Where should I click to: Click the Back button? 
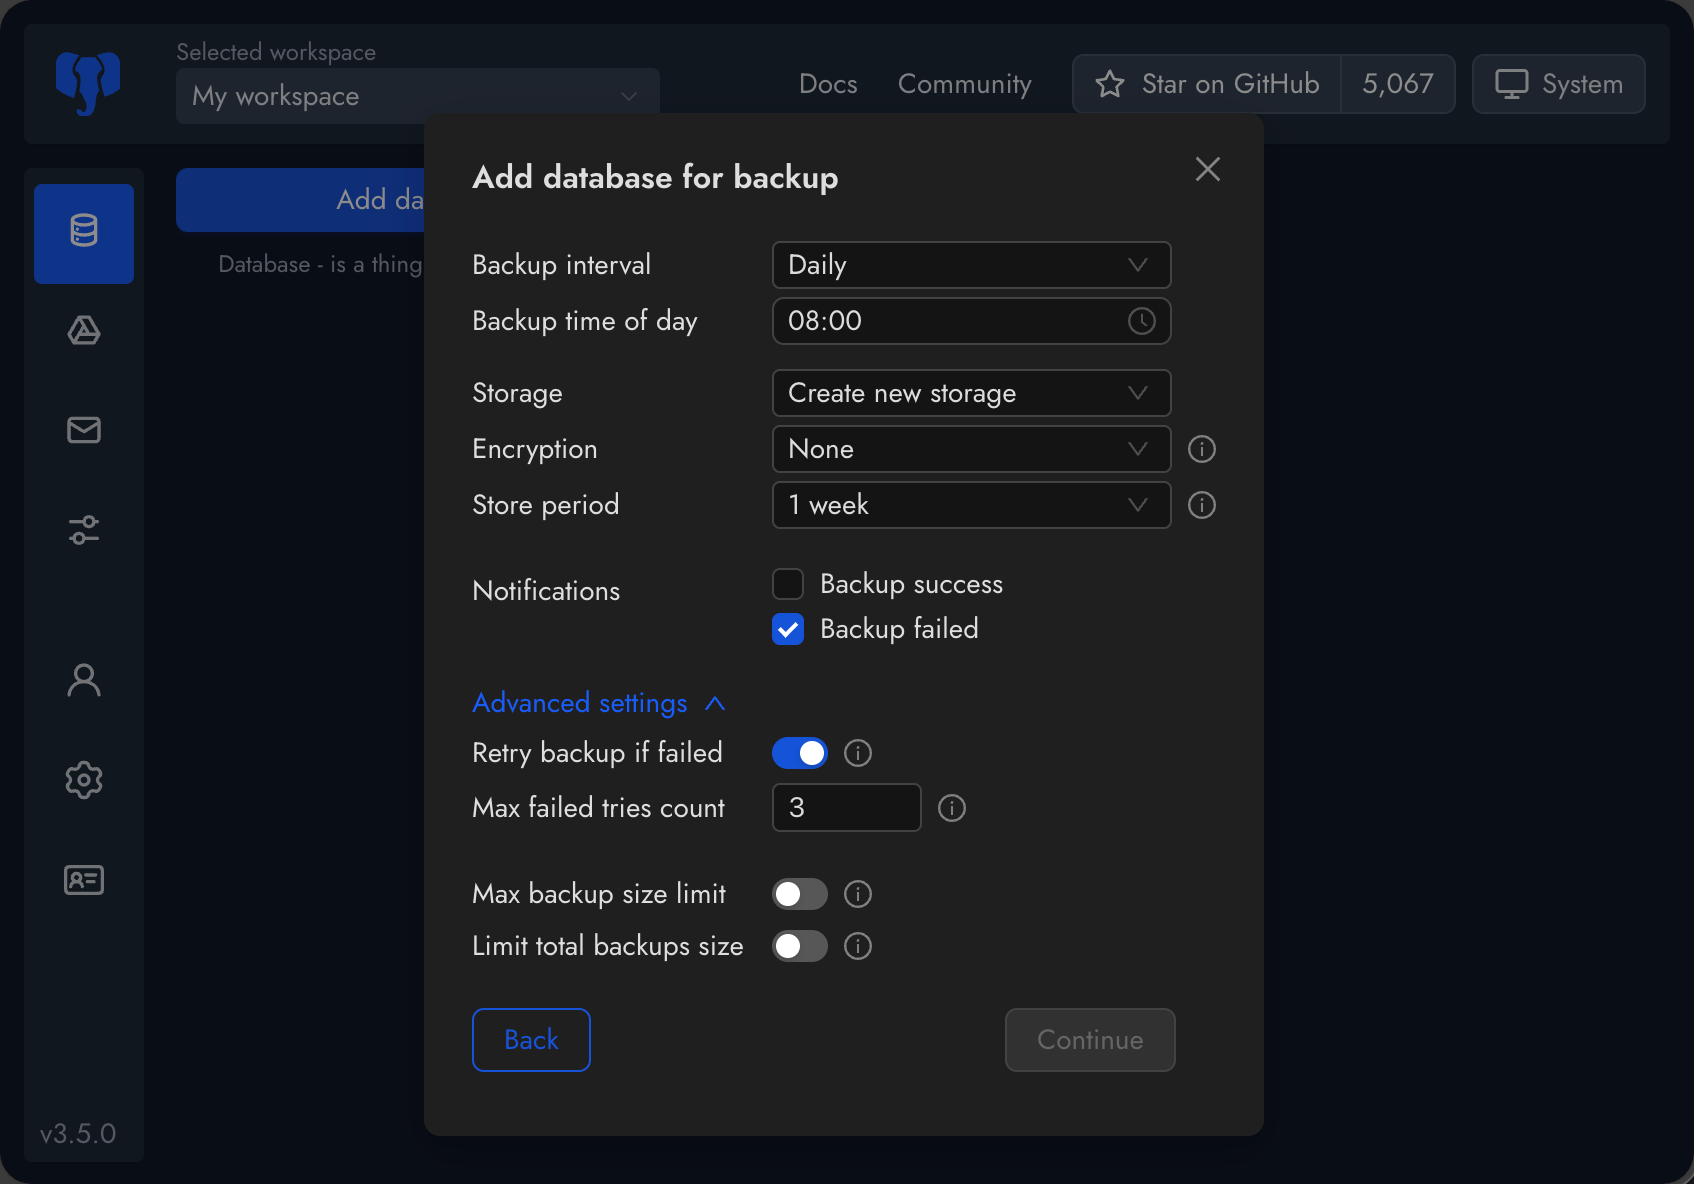pos(531,1040)
